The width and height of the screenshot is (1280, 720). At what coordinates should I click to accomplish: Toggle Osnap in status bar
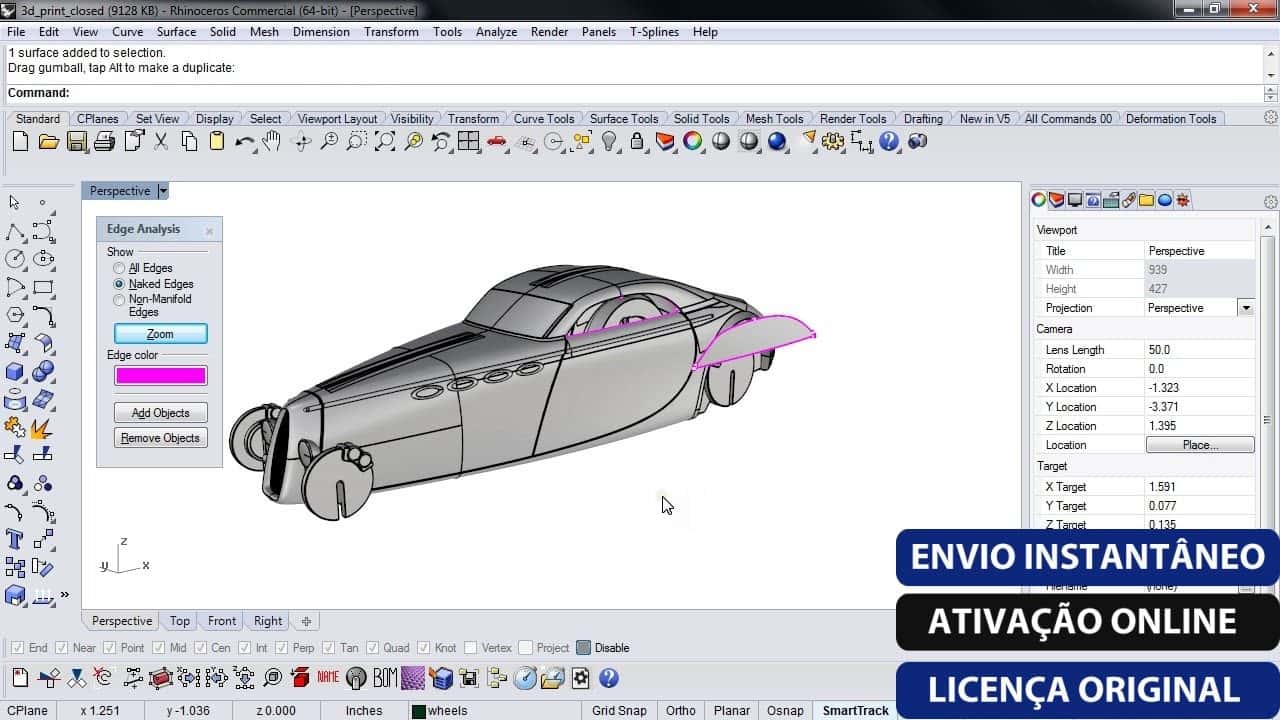point(785,711)
